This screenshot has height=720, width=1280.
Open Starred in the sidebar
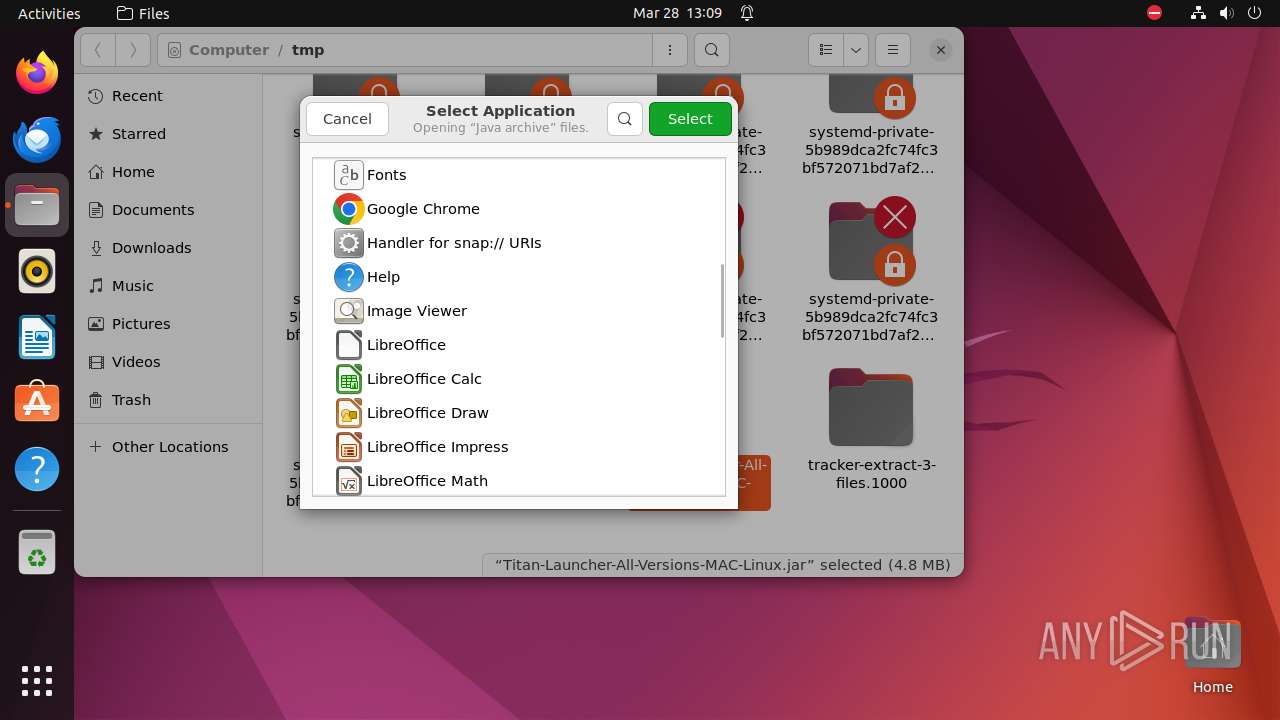point(168,134)
